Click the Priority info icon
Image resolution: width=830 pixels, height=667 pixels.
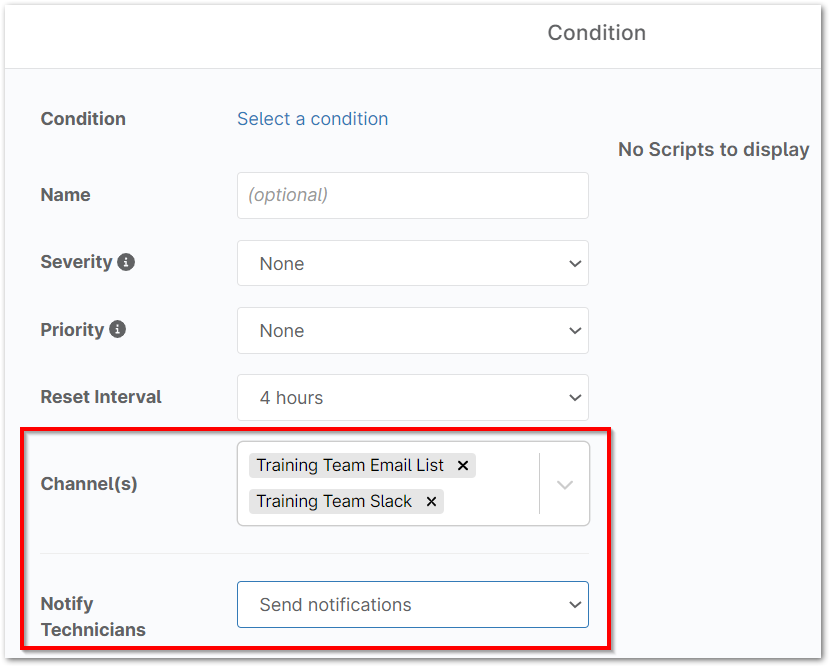(x=117, y=329)
